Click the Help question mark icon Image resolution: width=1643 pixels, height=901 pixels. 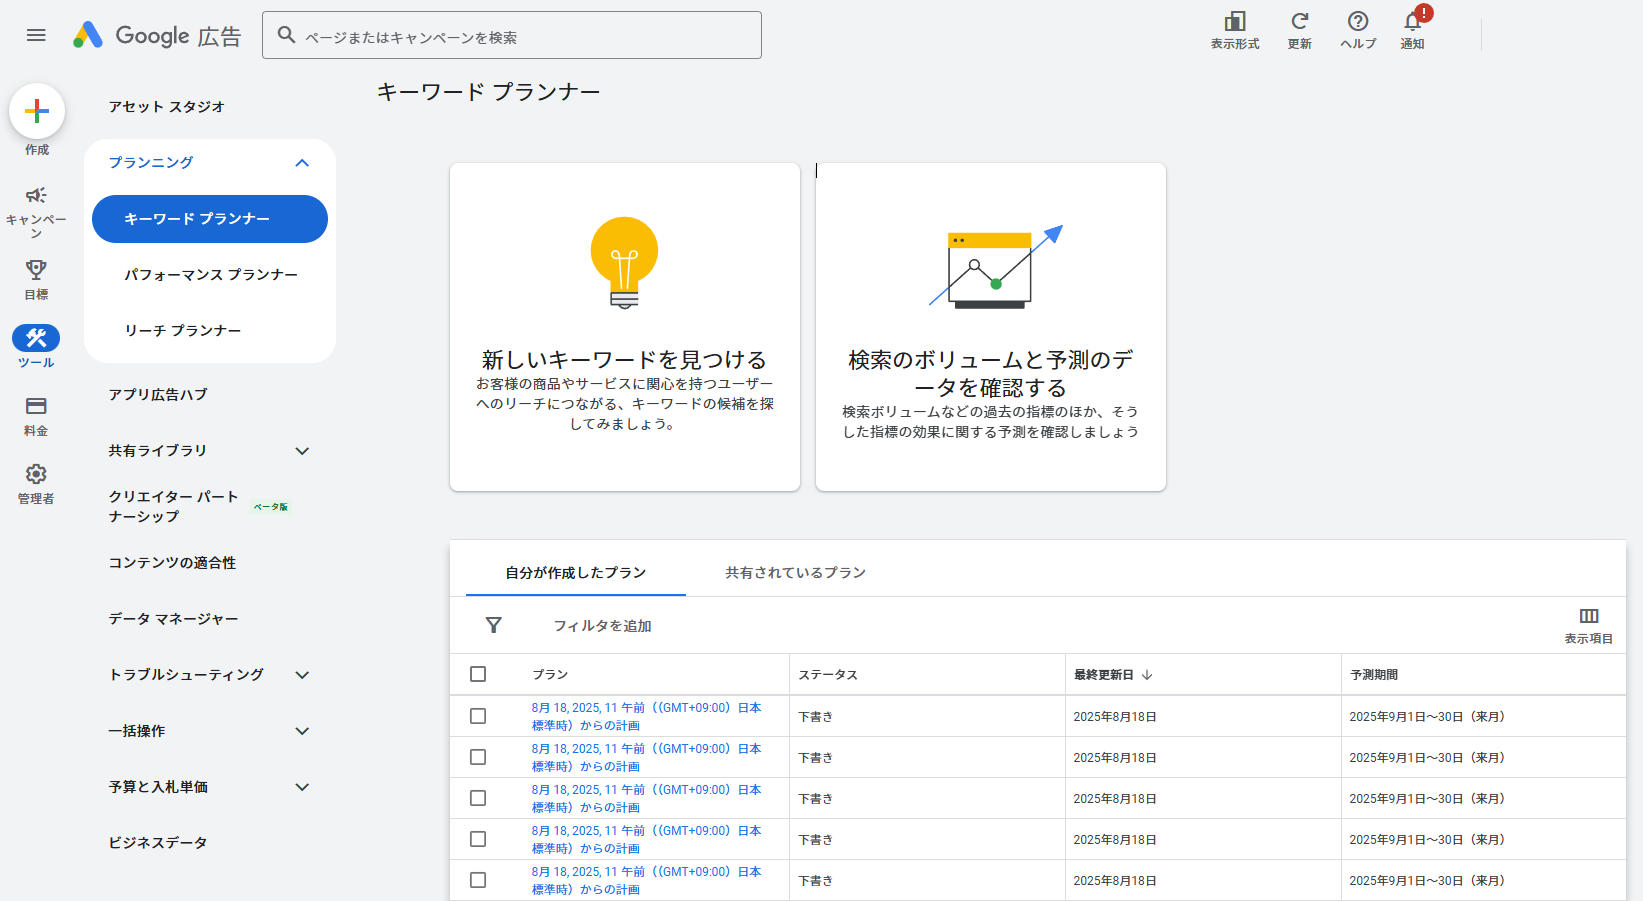coord(1357,22)
